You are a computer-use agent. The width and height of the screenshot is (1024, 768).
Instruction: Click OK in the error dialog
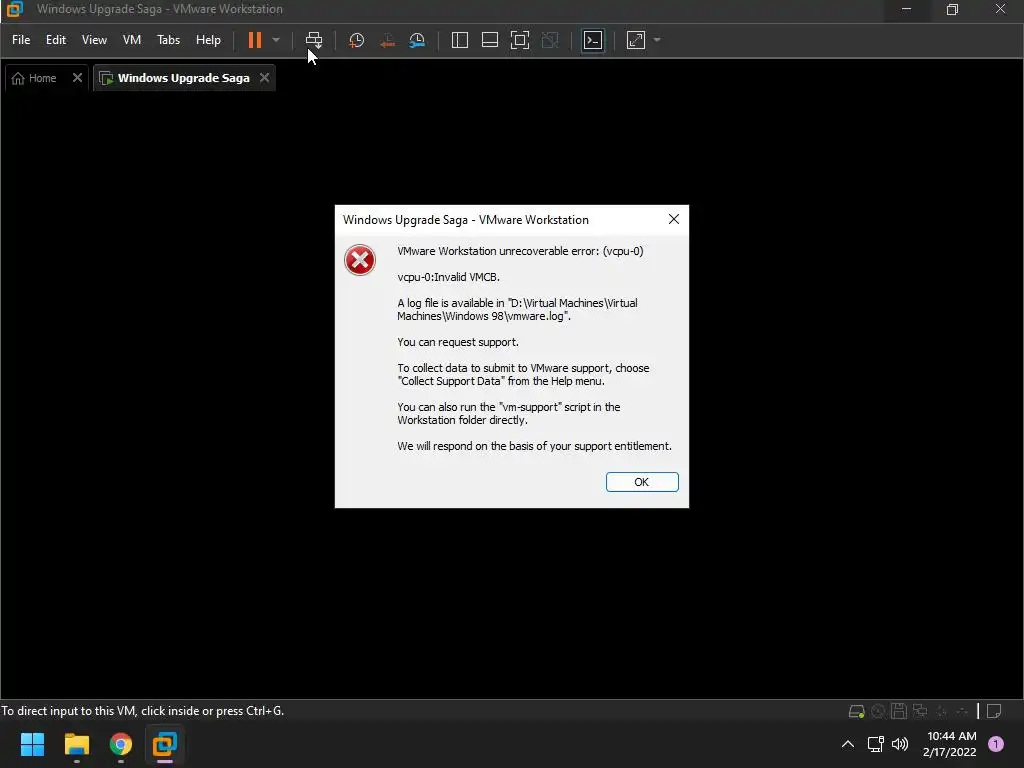[x=642, y=482]
